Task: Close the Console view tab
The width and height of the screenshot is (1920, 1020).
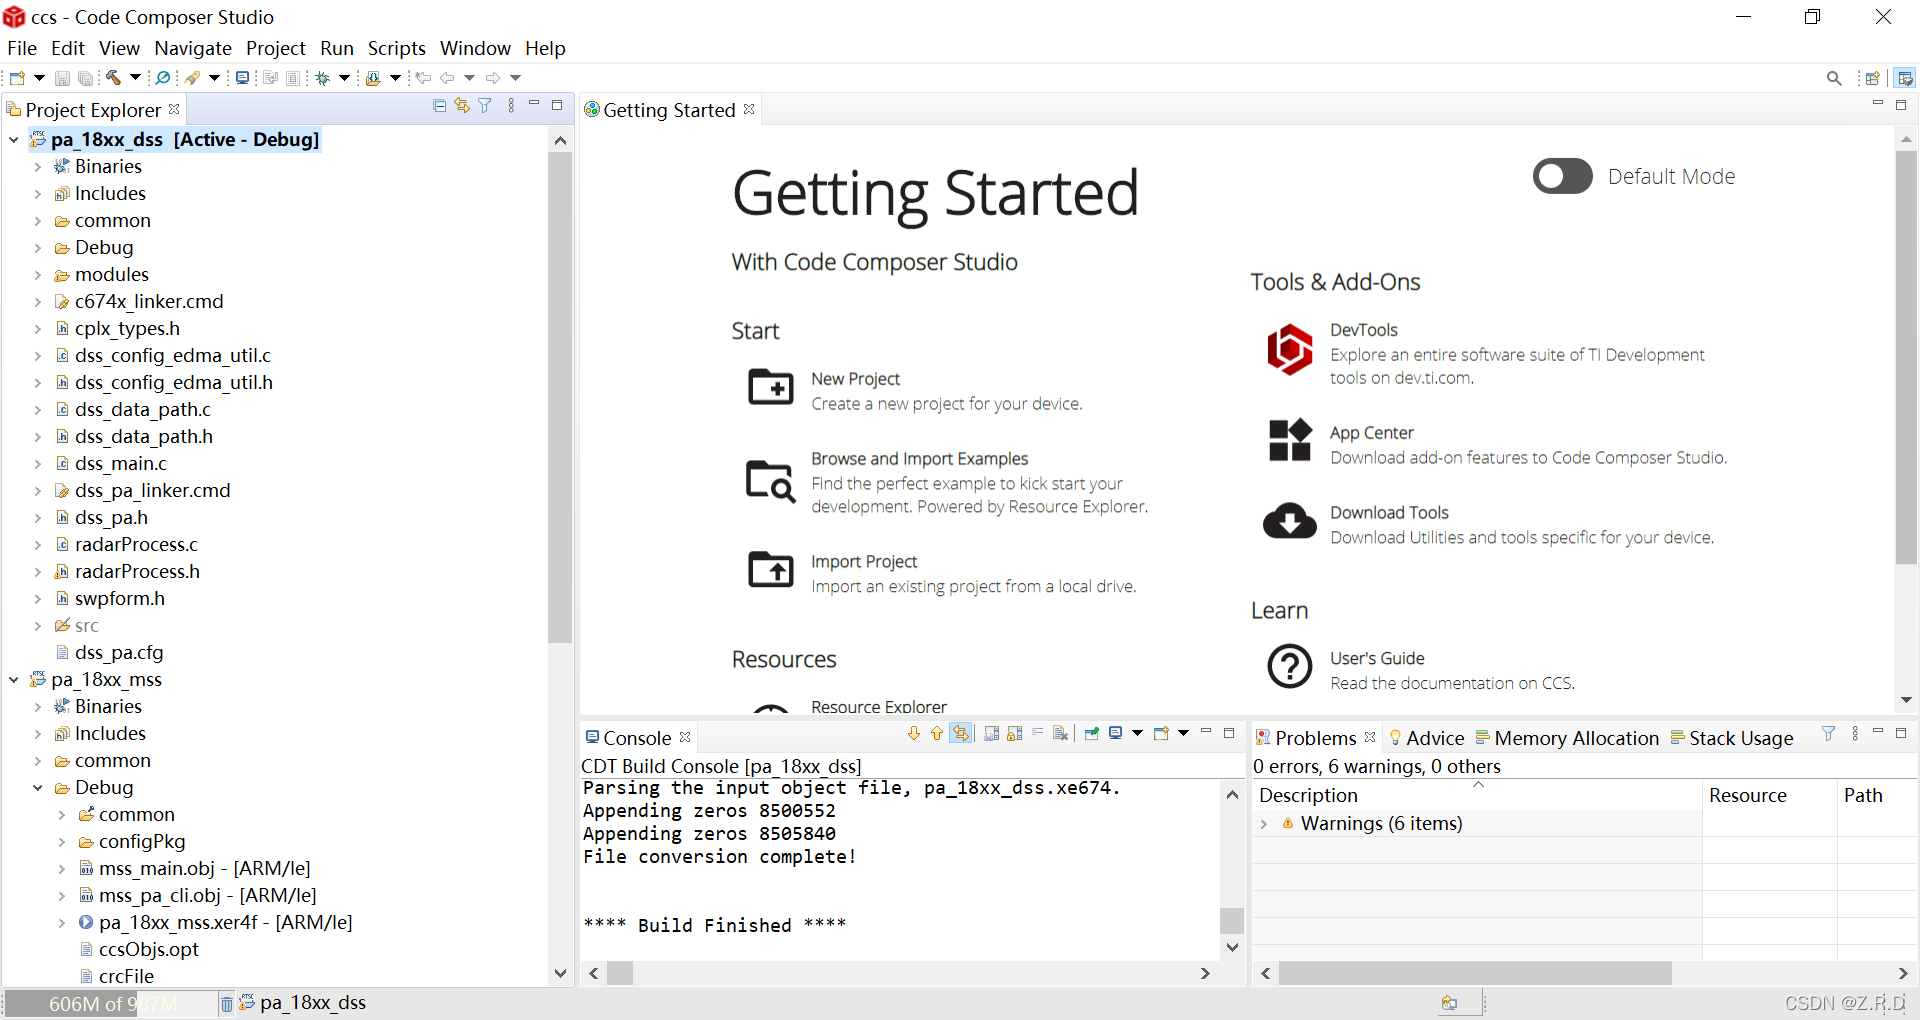Action: coord(685,737)
